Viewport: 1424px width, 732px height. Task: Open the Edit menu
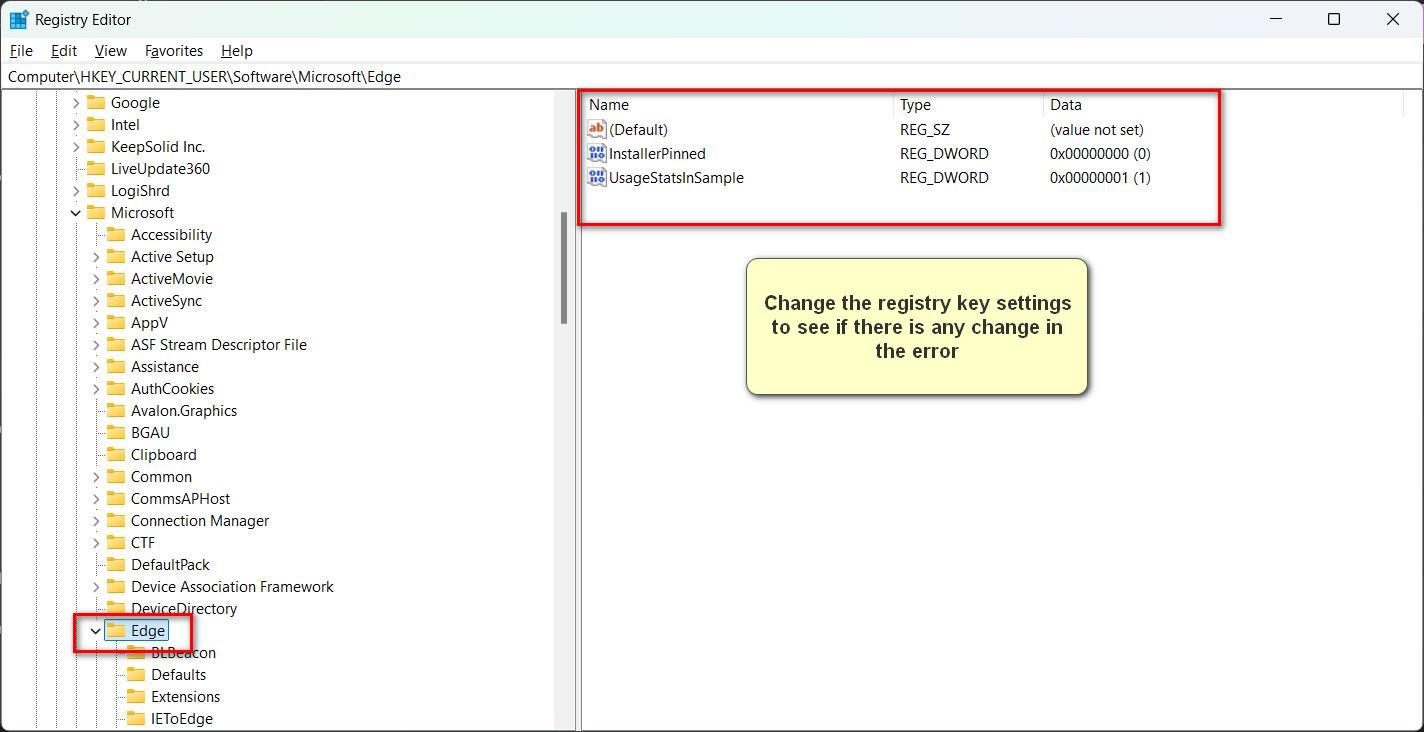tap(63, 50)
